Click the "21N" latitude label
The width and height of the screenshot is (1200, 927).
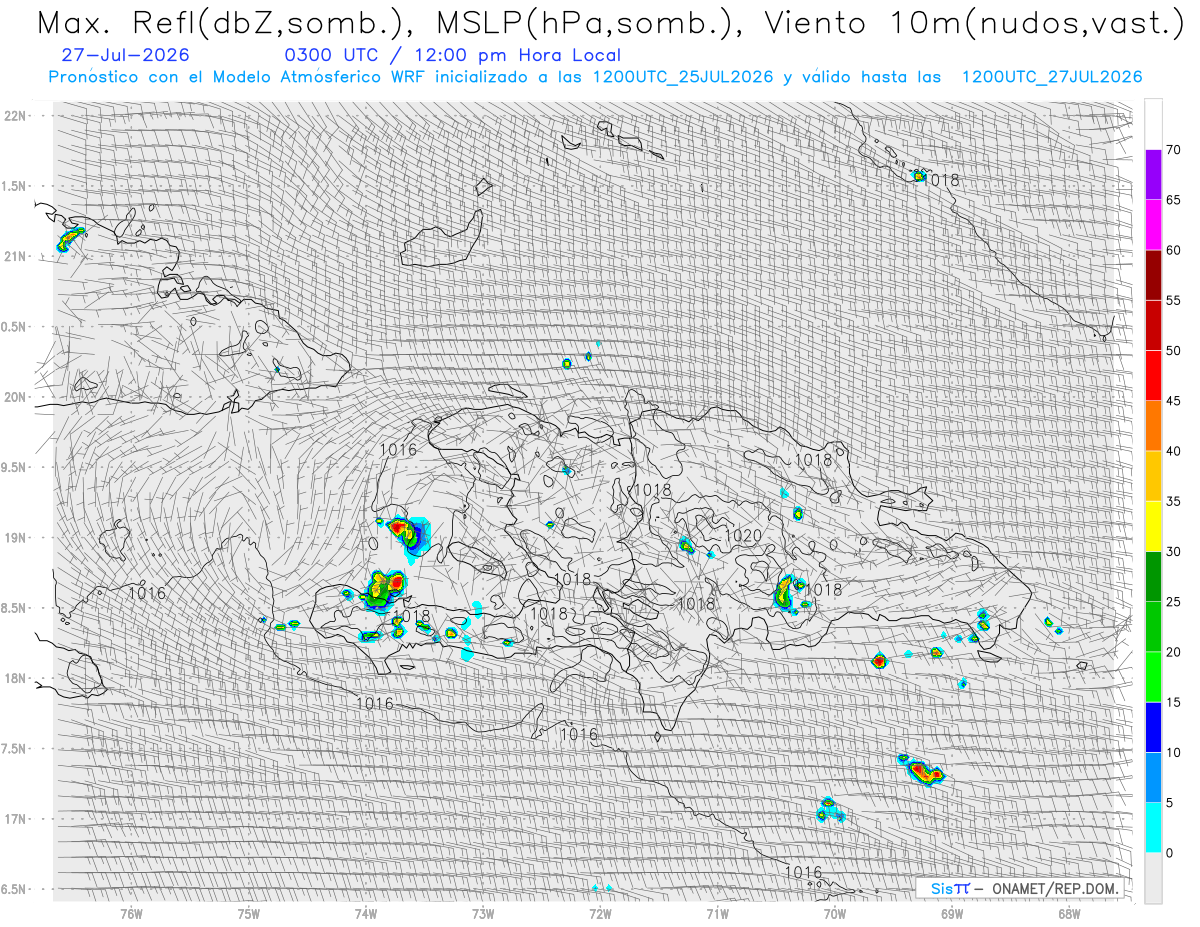click(x=15, y=257)
